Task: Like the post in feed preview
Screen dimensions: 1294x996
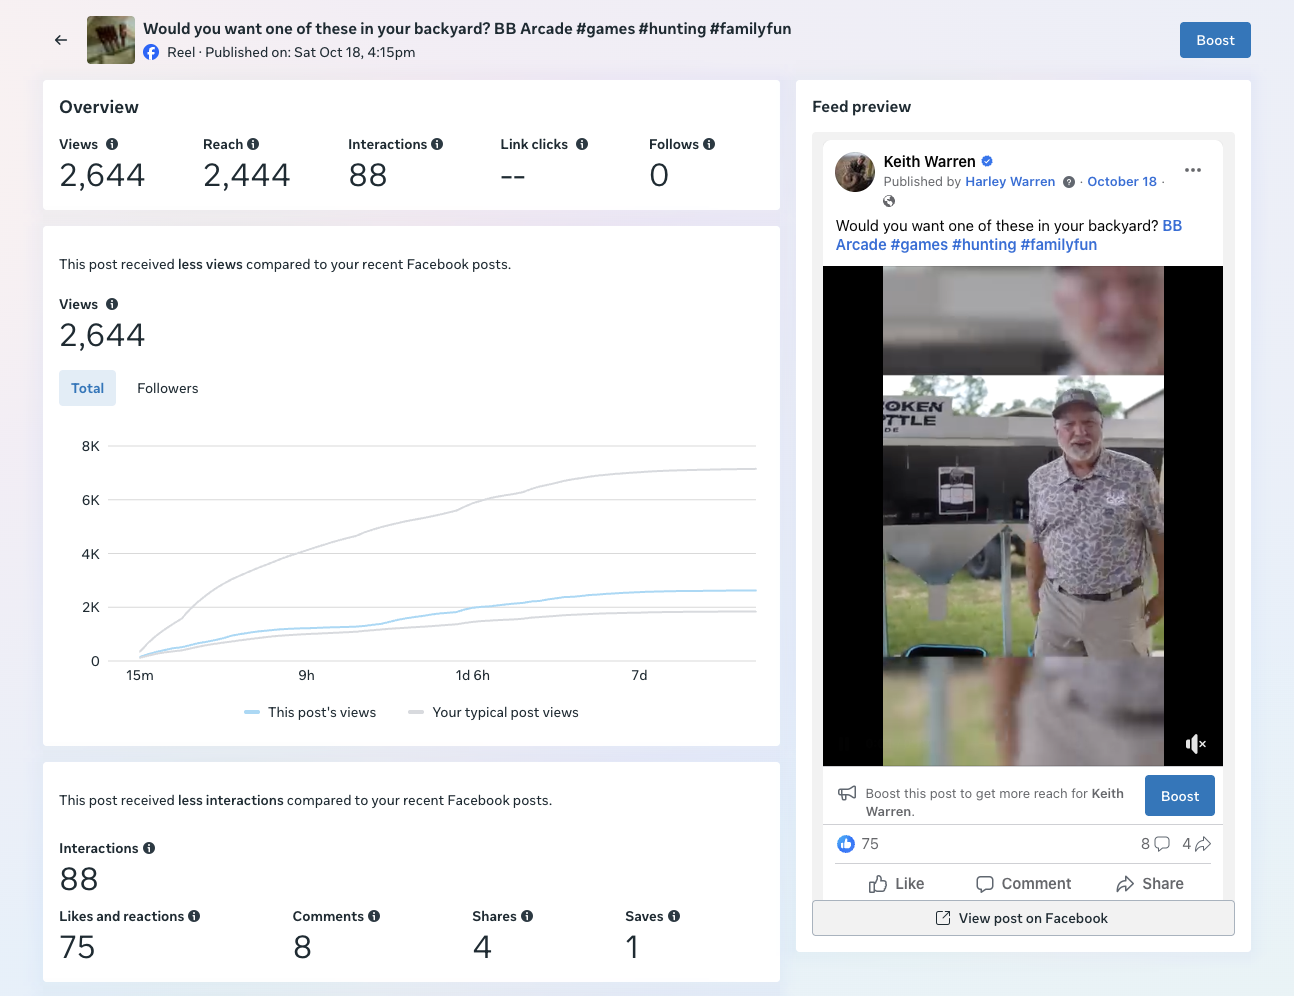Action: pyautogui.click(x=896, y=884)
